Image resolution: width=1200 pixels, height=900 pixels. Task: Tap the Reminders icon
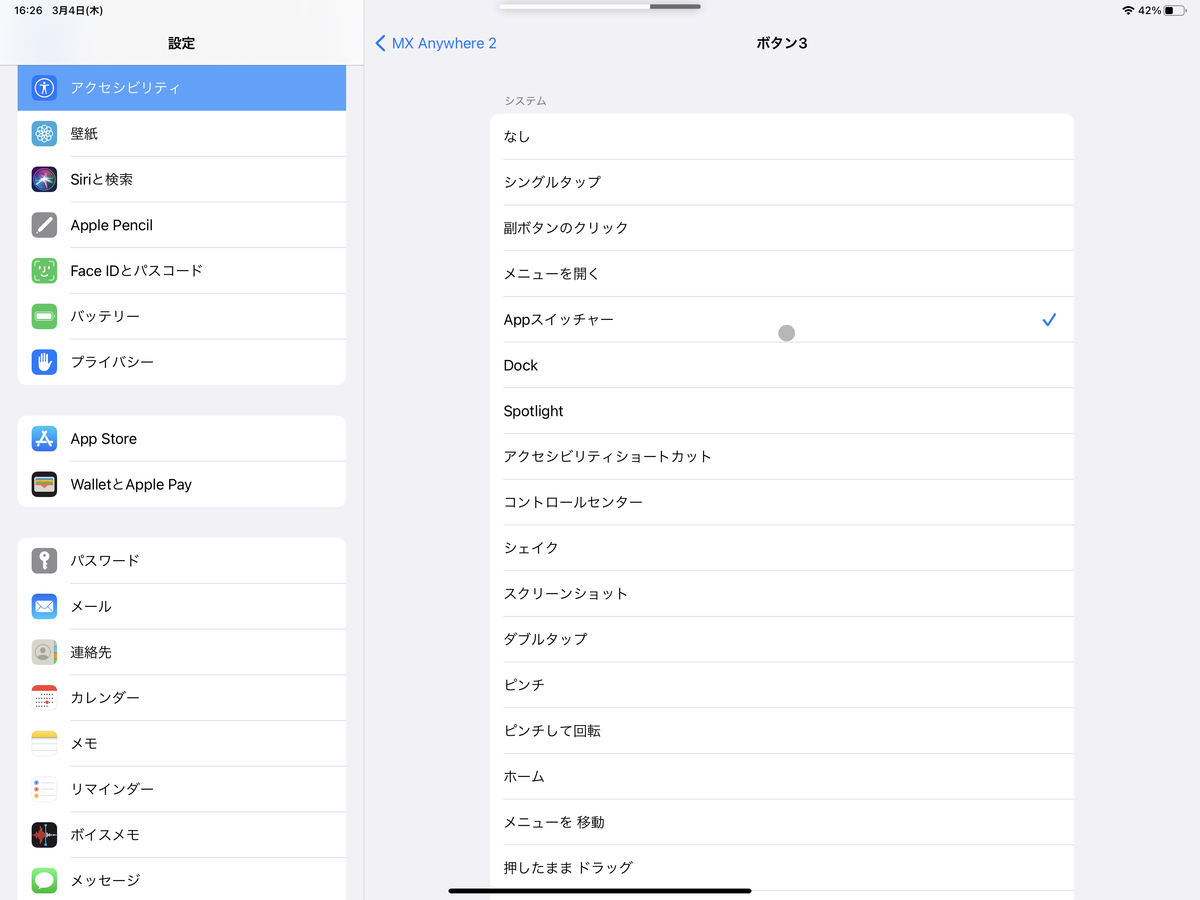(44, 790)
